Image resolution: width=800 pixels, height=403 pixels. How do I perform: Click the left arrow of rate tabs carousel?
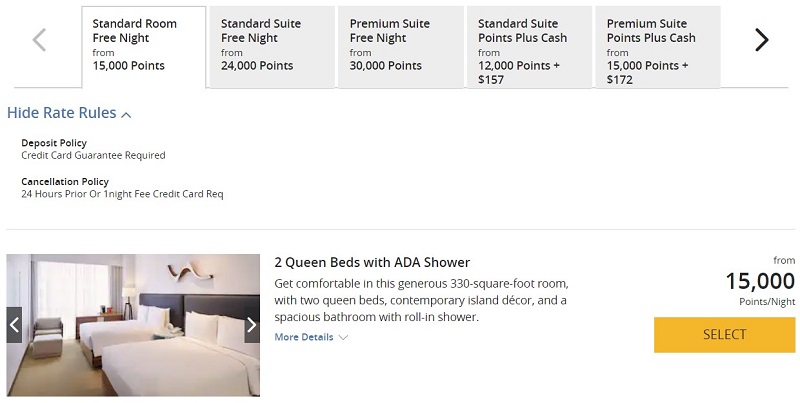point(39,40)
